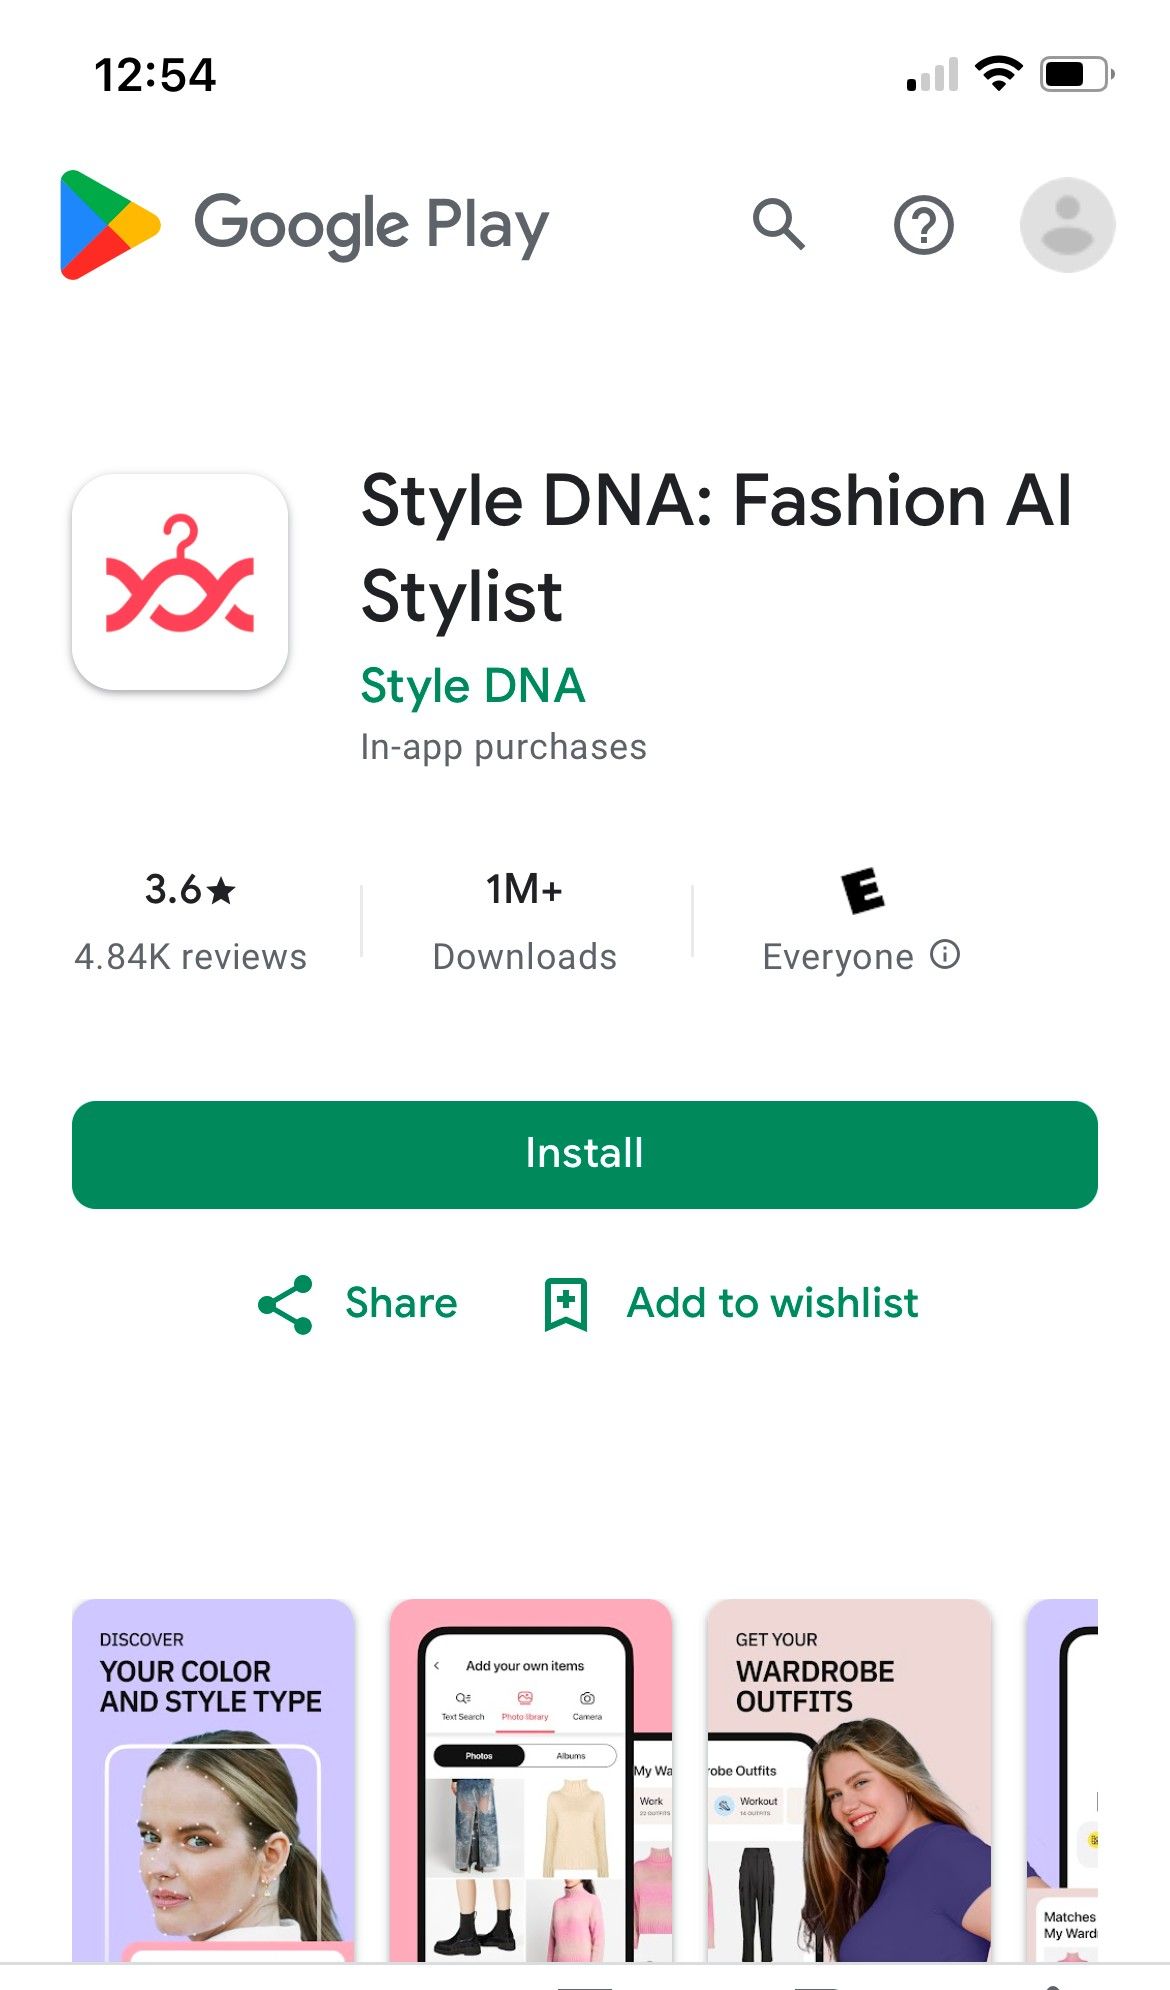Tap the Style DNA hanger app icon
Viewport: 1170px width, 1990px height.
tap(180, 582)
